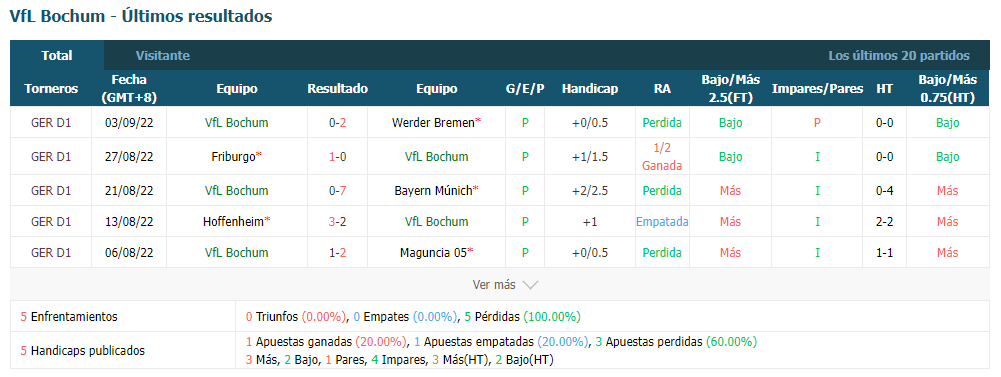1001x377 pixels.
Task: Expand the Ver más chevron arrow
Action: point(531,285)
